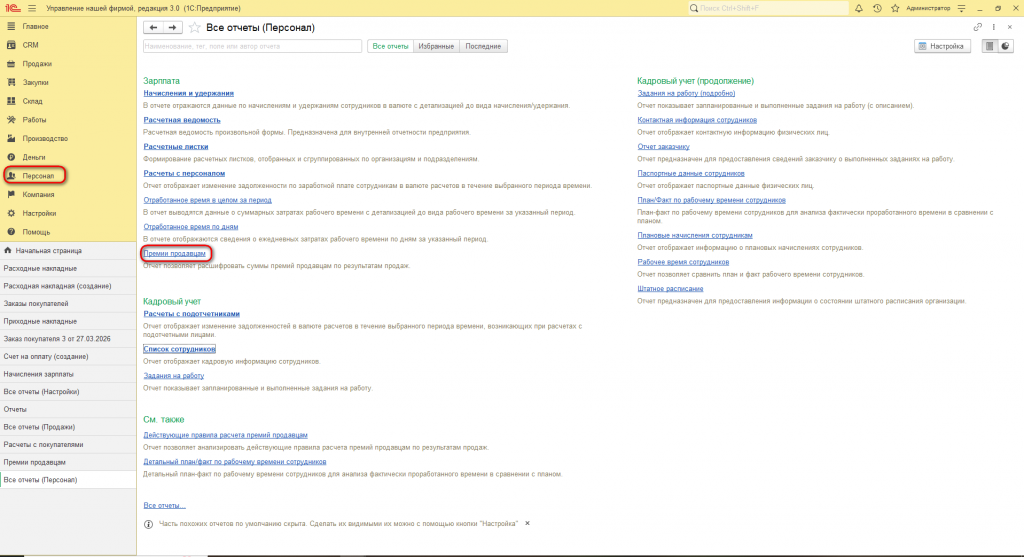
Task: Open the three-dot more actions menu
Action: [994, 27]
